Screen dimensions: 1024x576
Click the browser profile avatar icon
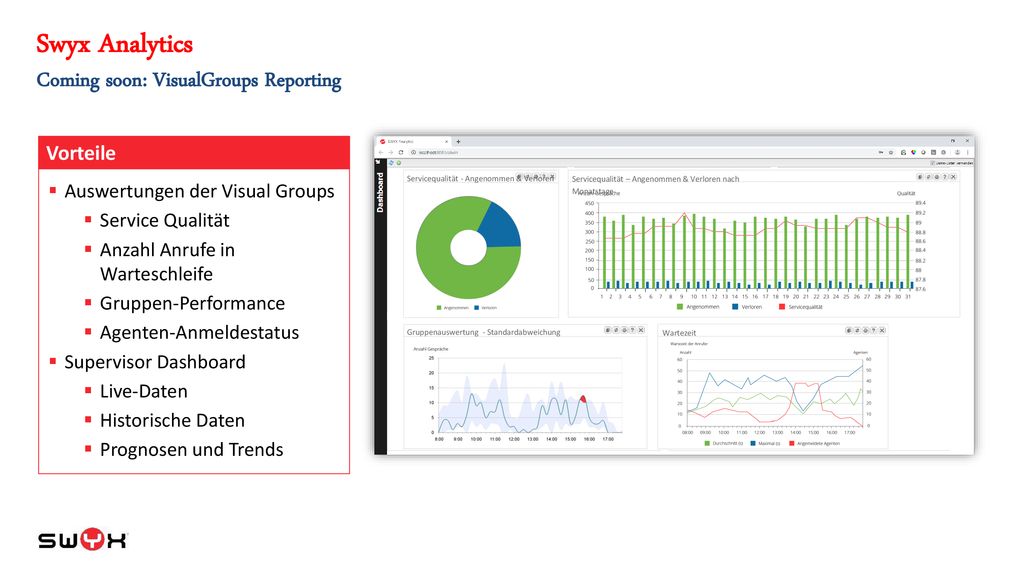point(957,152)
